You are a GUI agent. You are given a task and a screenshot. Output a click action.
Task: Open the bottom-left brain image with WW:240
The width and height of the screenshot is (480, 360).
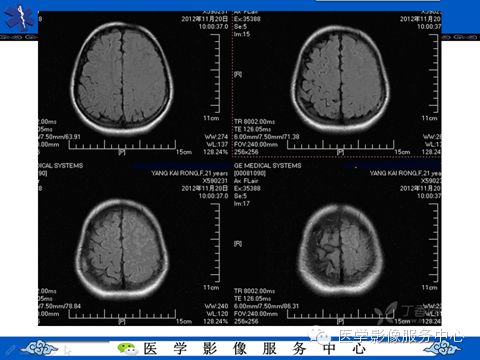tap(122, 250)
